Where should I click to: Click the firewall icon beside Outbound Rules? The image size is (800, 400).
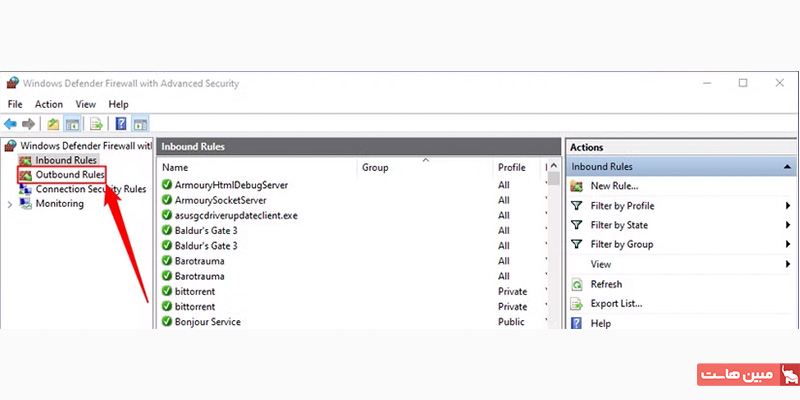[x=25, y=175]
